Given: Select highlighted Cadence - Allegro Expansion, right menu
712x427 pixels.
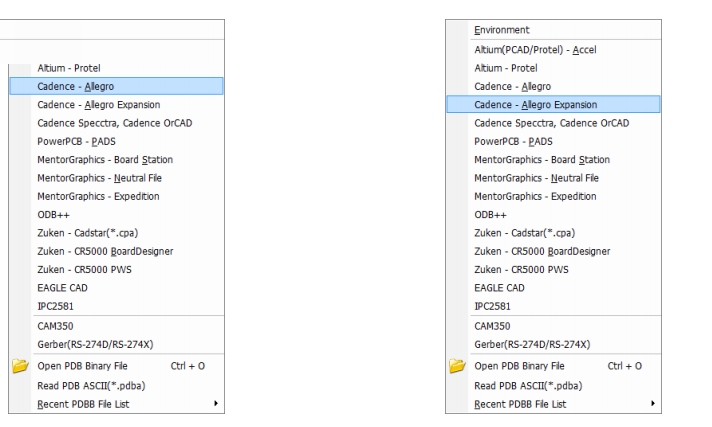Looking at the screenshot, I should [535, 104].
